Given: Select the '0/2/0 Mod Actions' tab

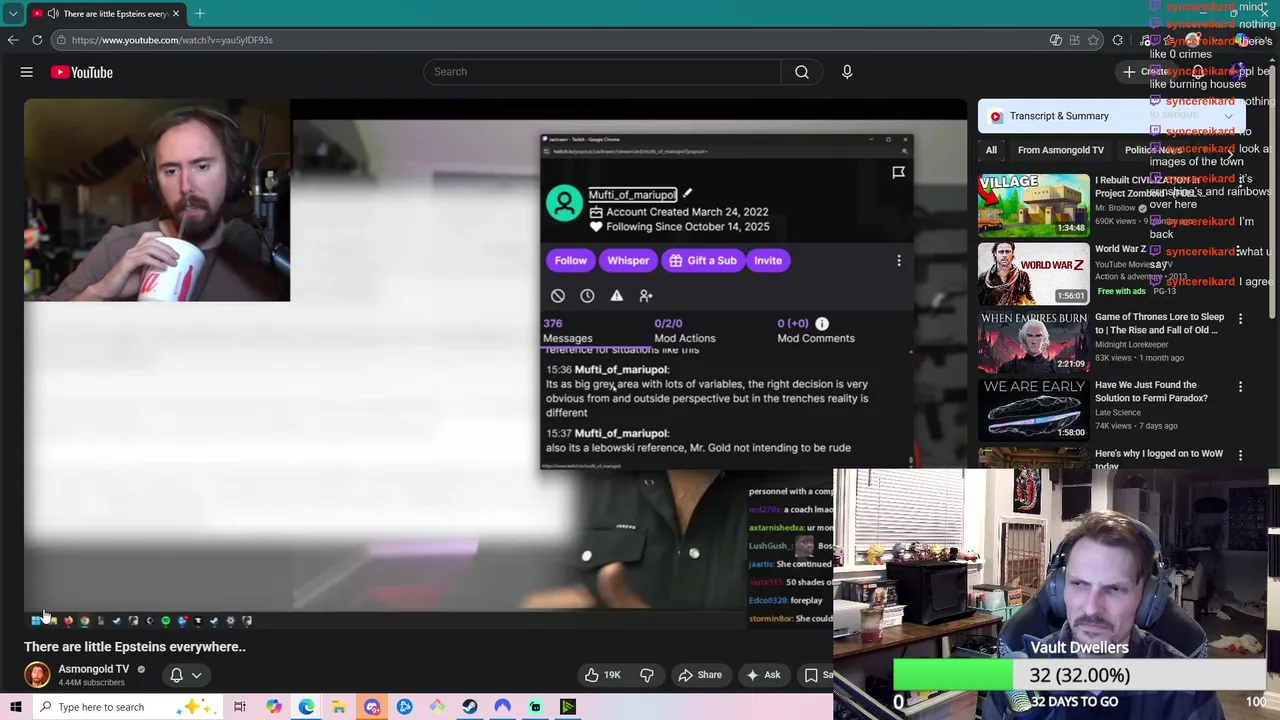Looking at the screenshot, I should click(x=685, y=331).
